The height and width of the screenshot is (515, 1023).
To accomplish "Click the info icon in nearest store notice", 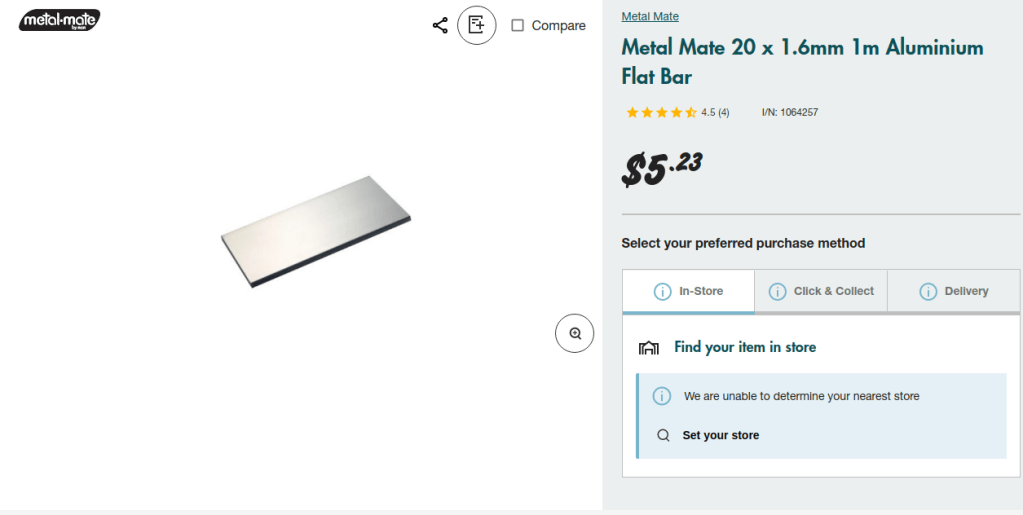I will tap(662, 396).
